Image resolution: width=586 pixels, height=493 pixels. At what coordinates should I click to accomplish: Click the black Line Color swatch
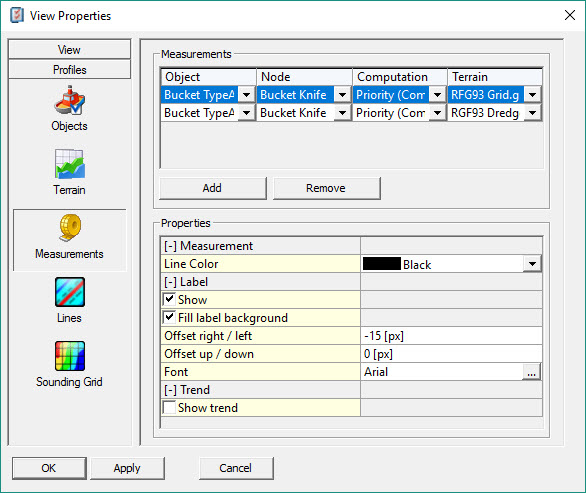[382, 264]
